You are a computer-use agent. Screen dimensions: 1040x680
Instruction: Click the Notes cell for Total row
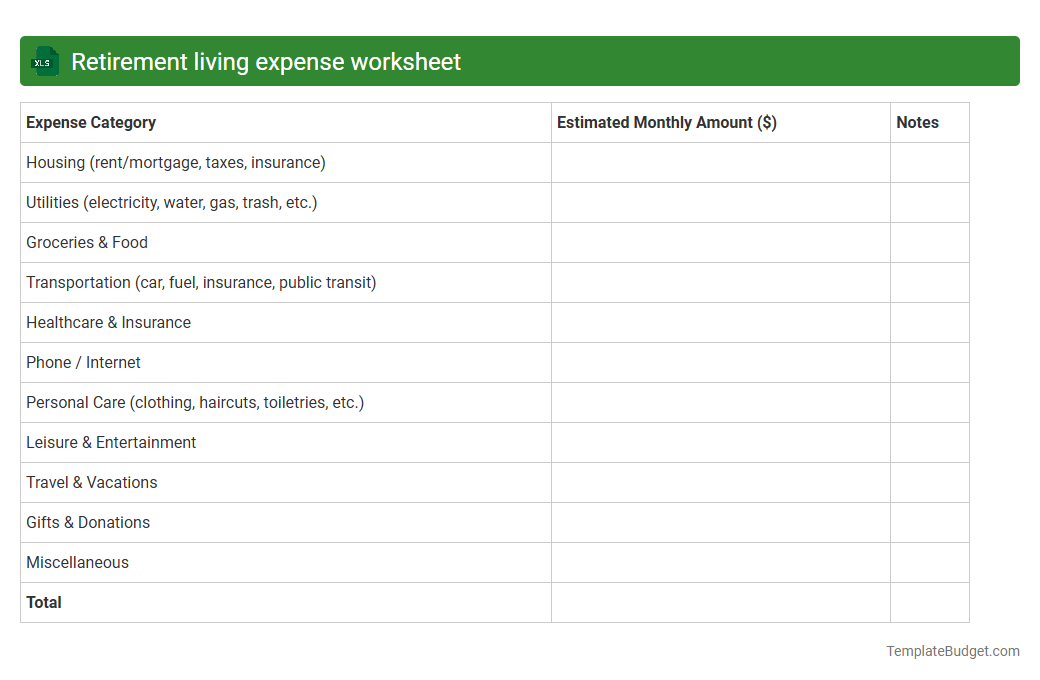929,602
